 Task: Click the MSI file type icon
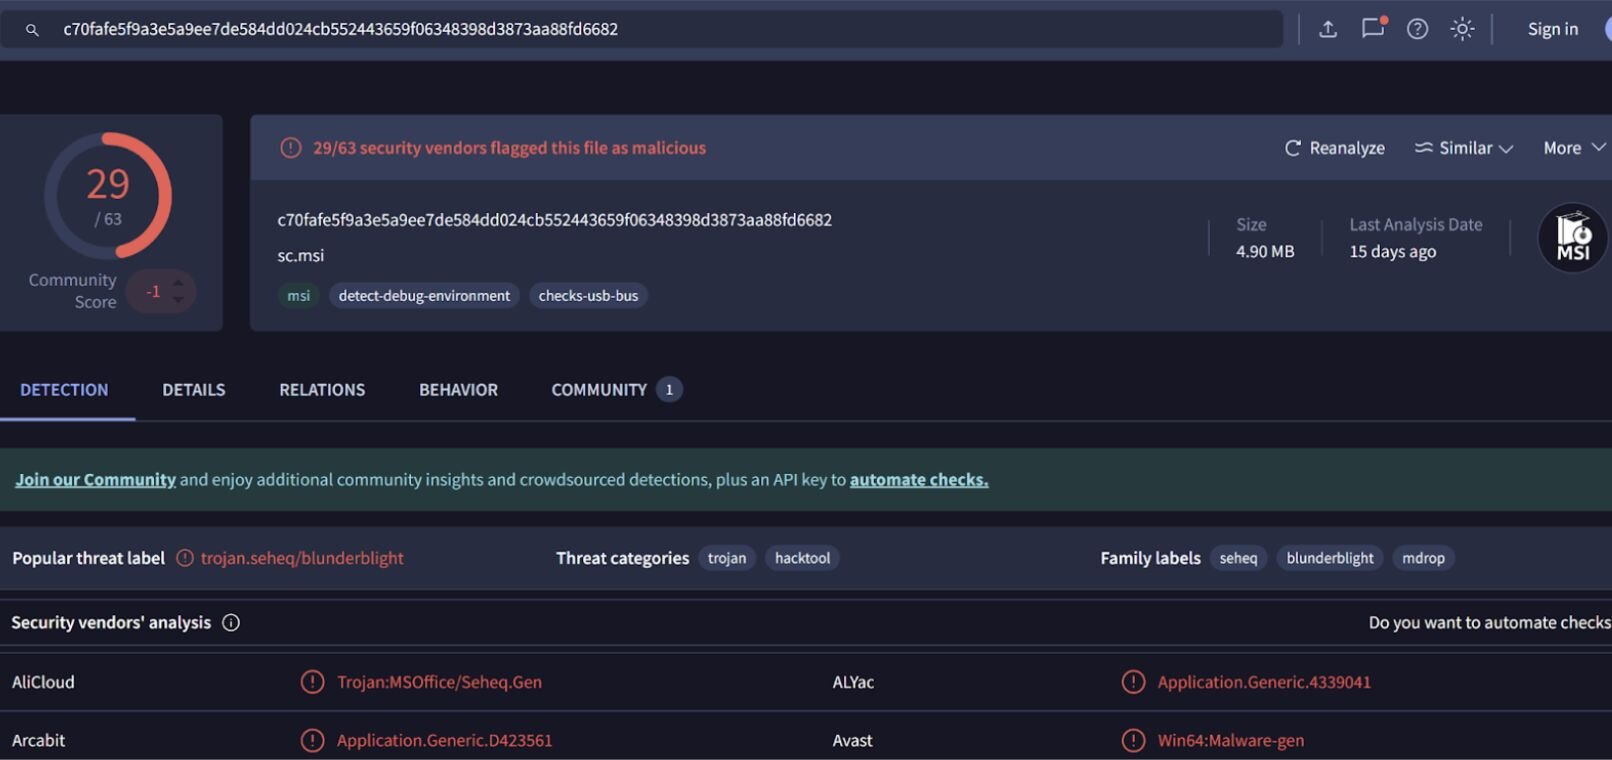pyautogui.click(x=1572, y=238)
